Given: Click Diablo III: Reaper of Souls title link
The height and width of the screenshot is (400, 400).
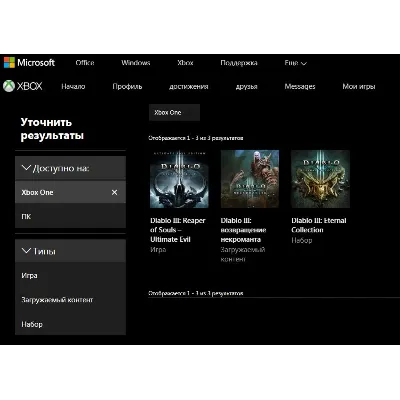Looking at the screenshot, I should [x=178, y=230].
